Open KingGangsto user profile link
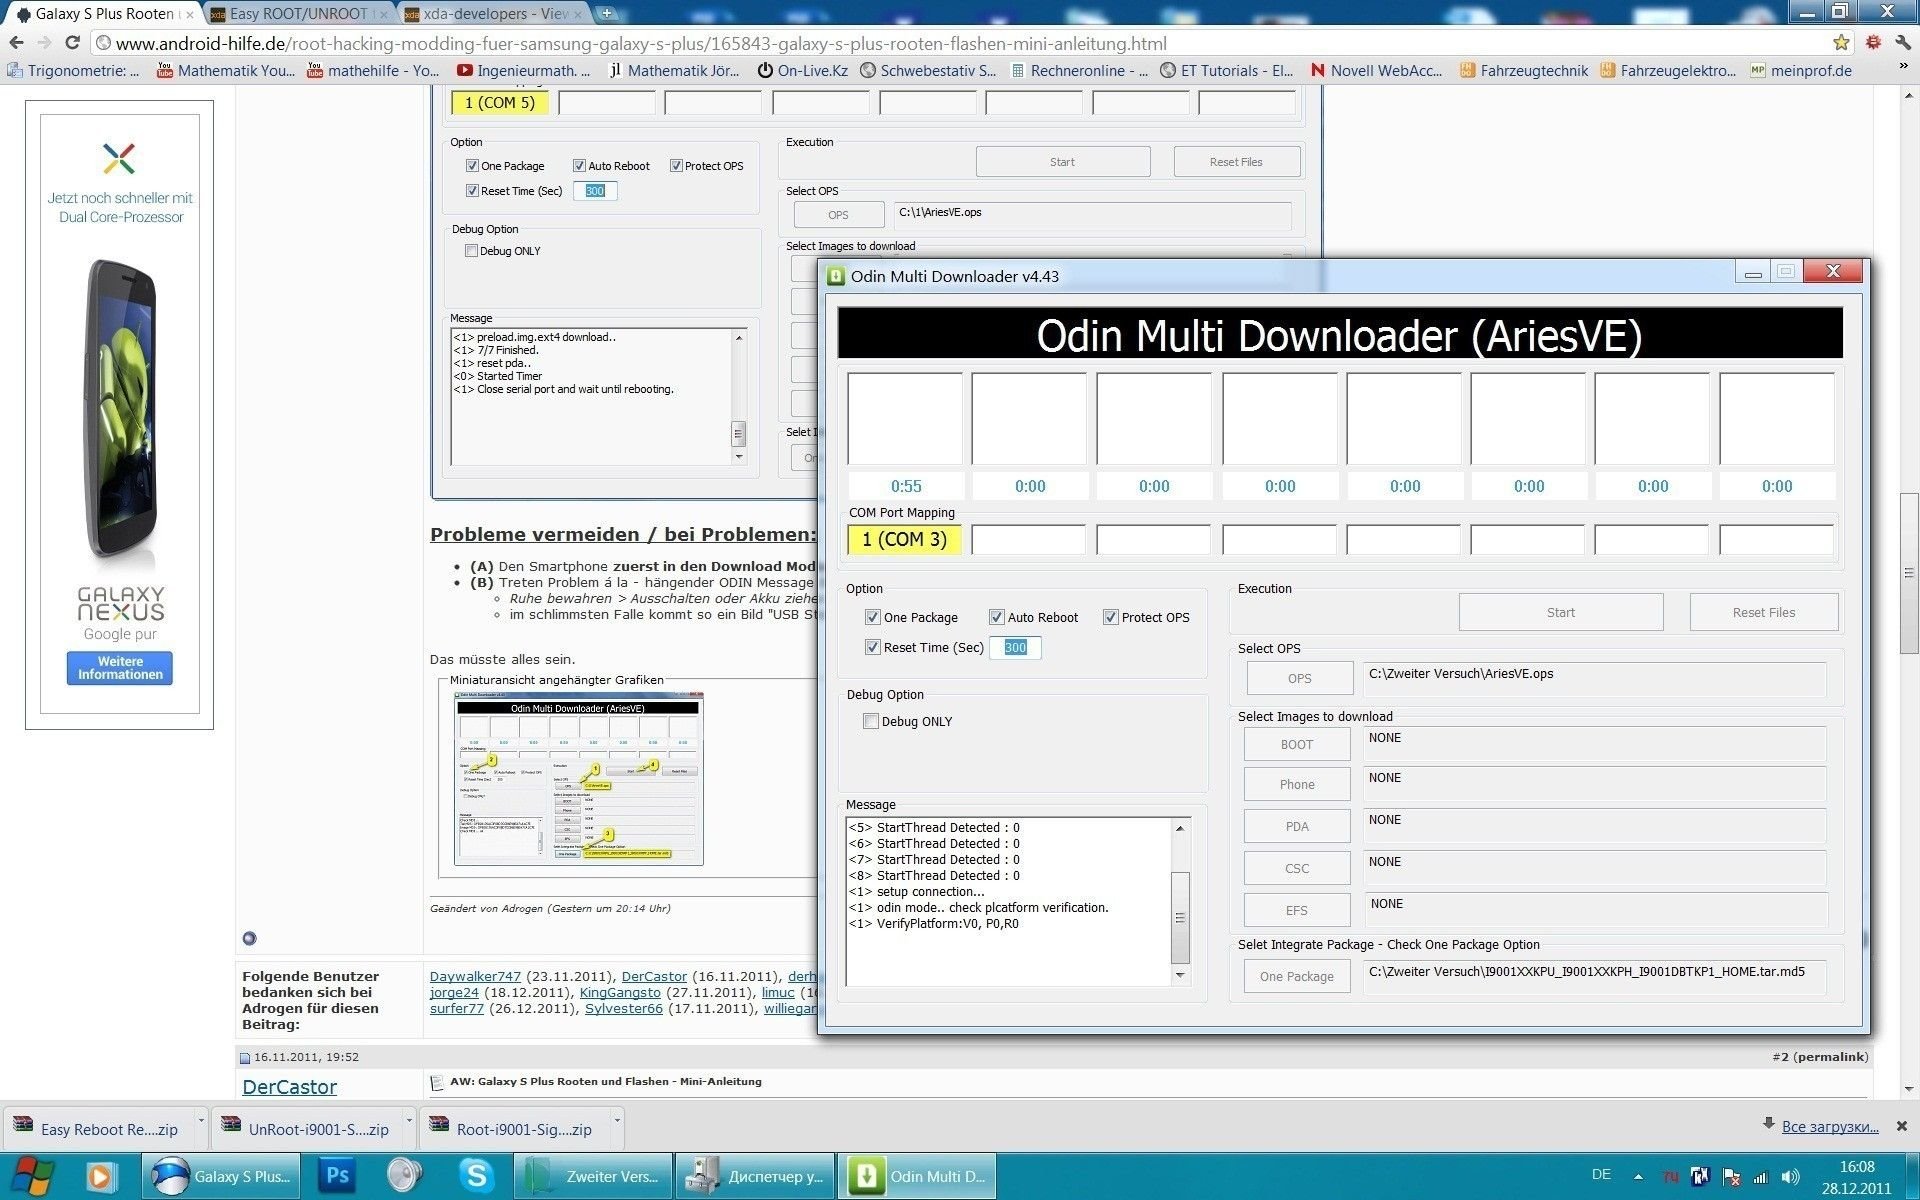 [620, 992]
